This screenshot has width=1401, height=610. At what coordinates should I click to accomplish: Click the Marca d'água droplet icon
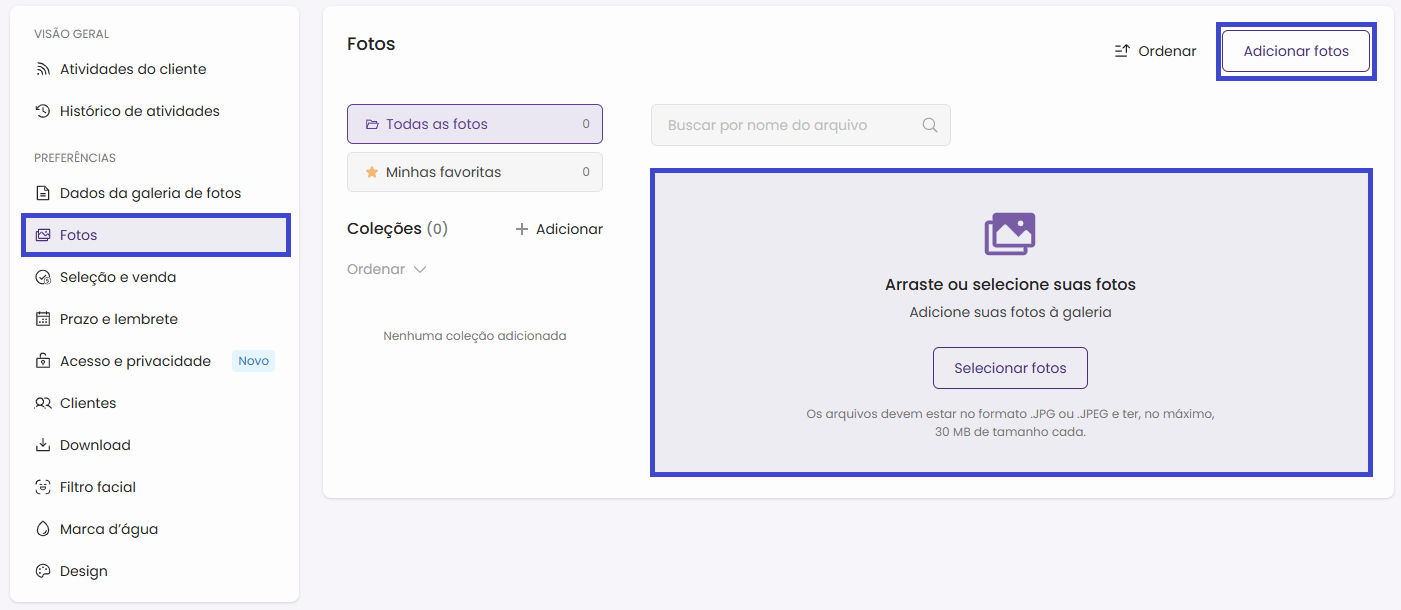coord(43,529)
